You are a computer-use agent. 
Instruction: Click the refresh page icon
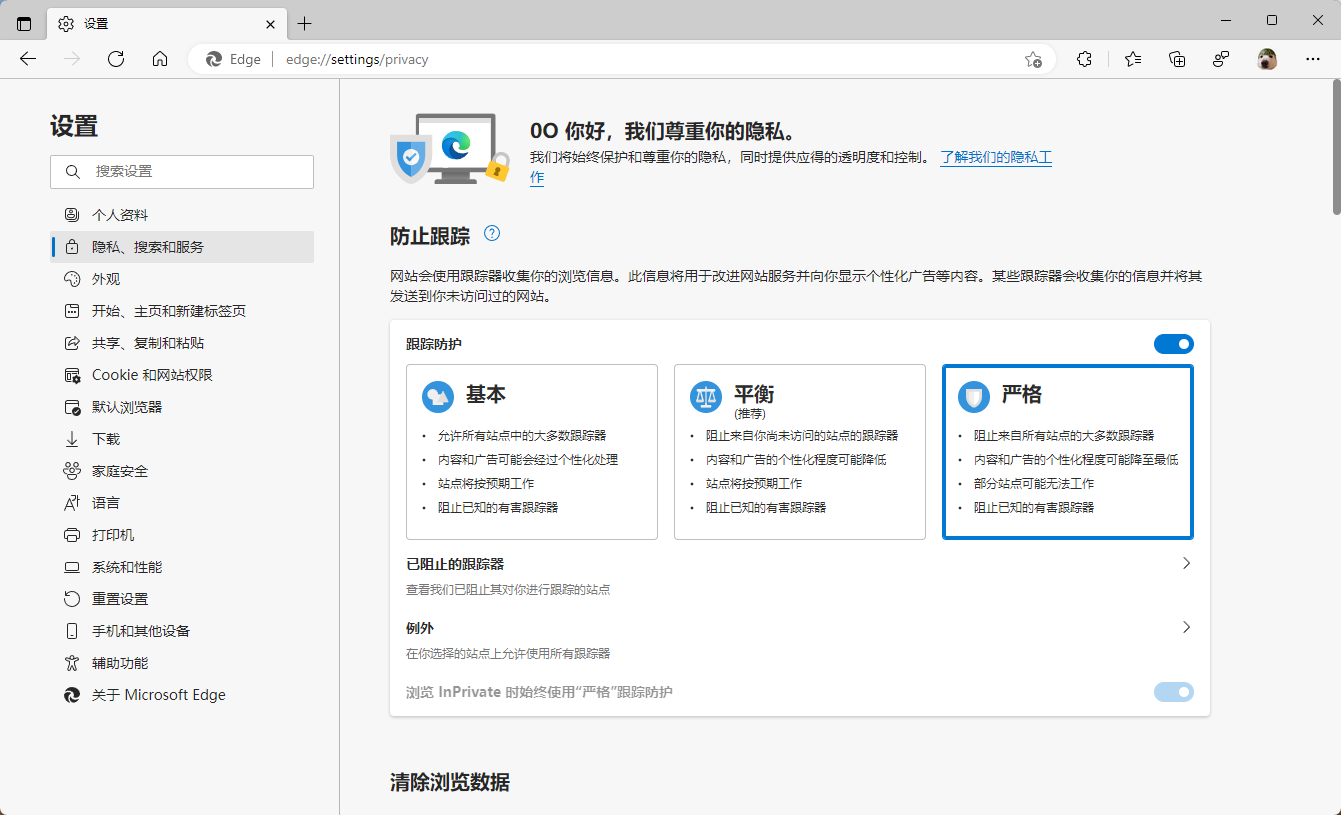coord(116,59)
